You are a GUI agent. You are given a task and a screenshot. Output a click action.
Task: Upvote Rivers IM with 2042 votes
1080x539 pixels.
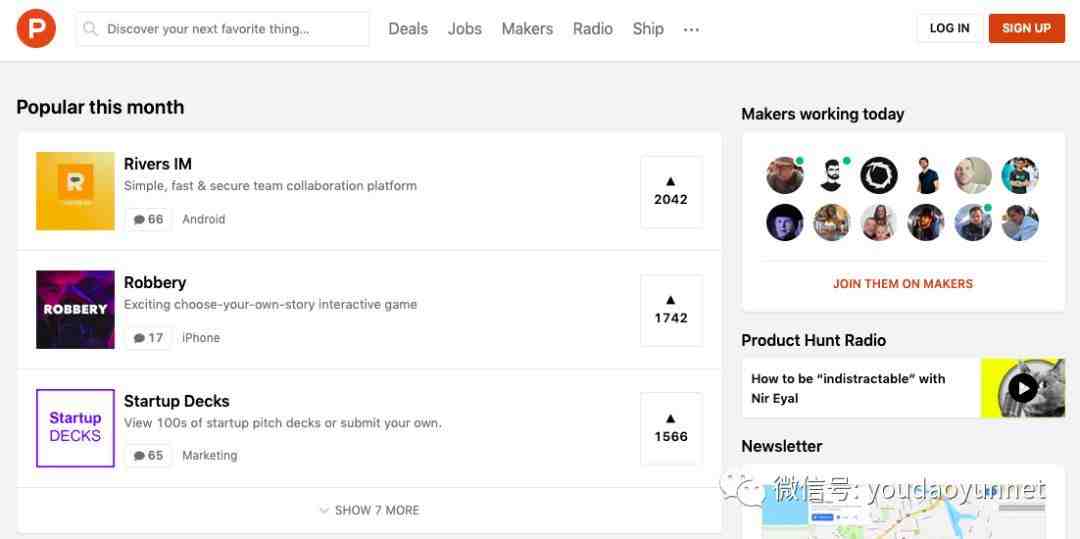click(671, 191)
